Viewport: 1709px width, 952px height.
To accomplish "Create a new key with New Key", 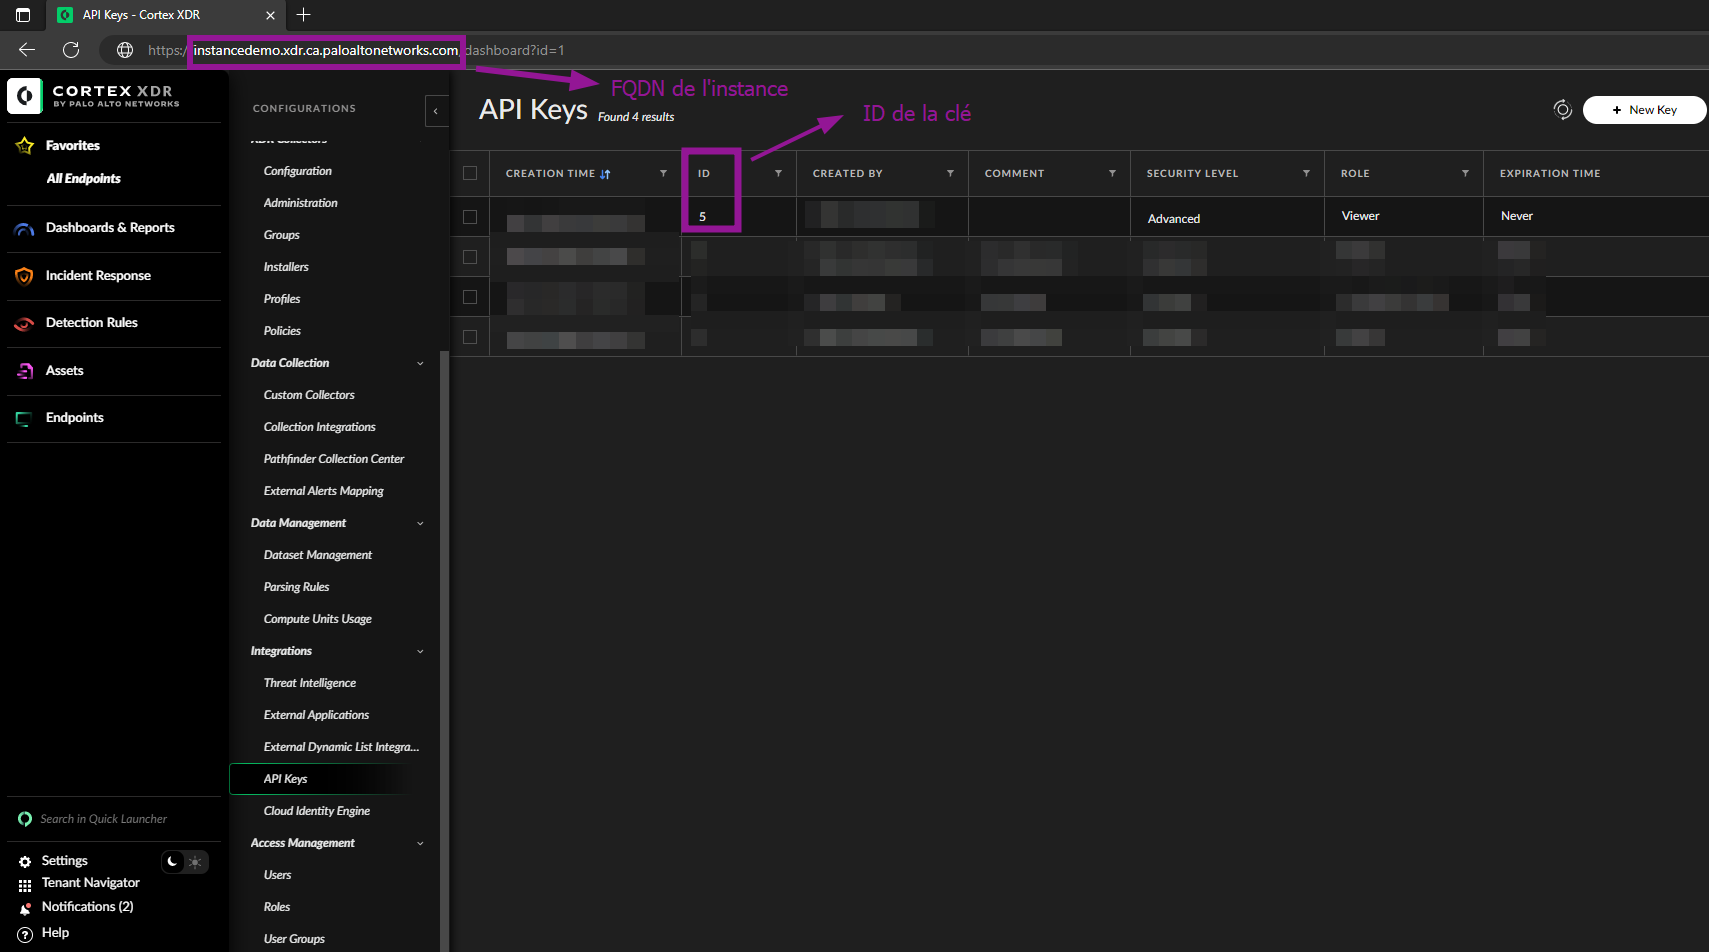I will (x=1644, y=110).
